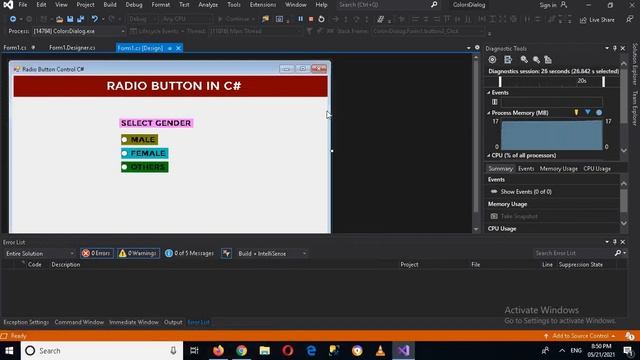The width and height of the screenshot is (640, 360).
Task: Toggle the 0 Errors filter
Action: click(x=97, y=253)
